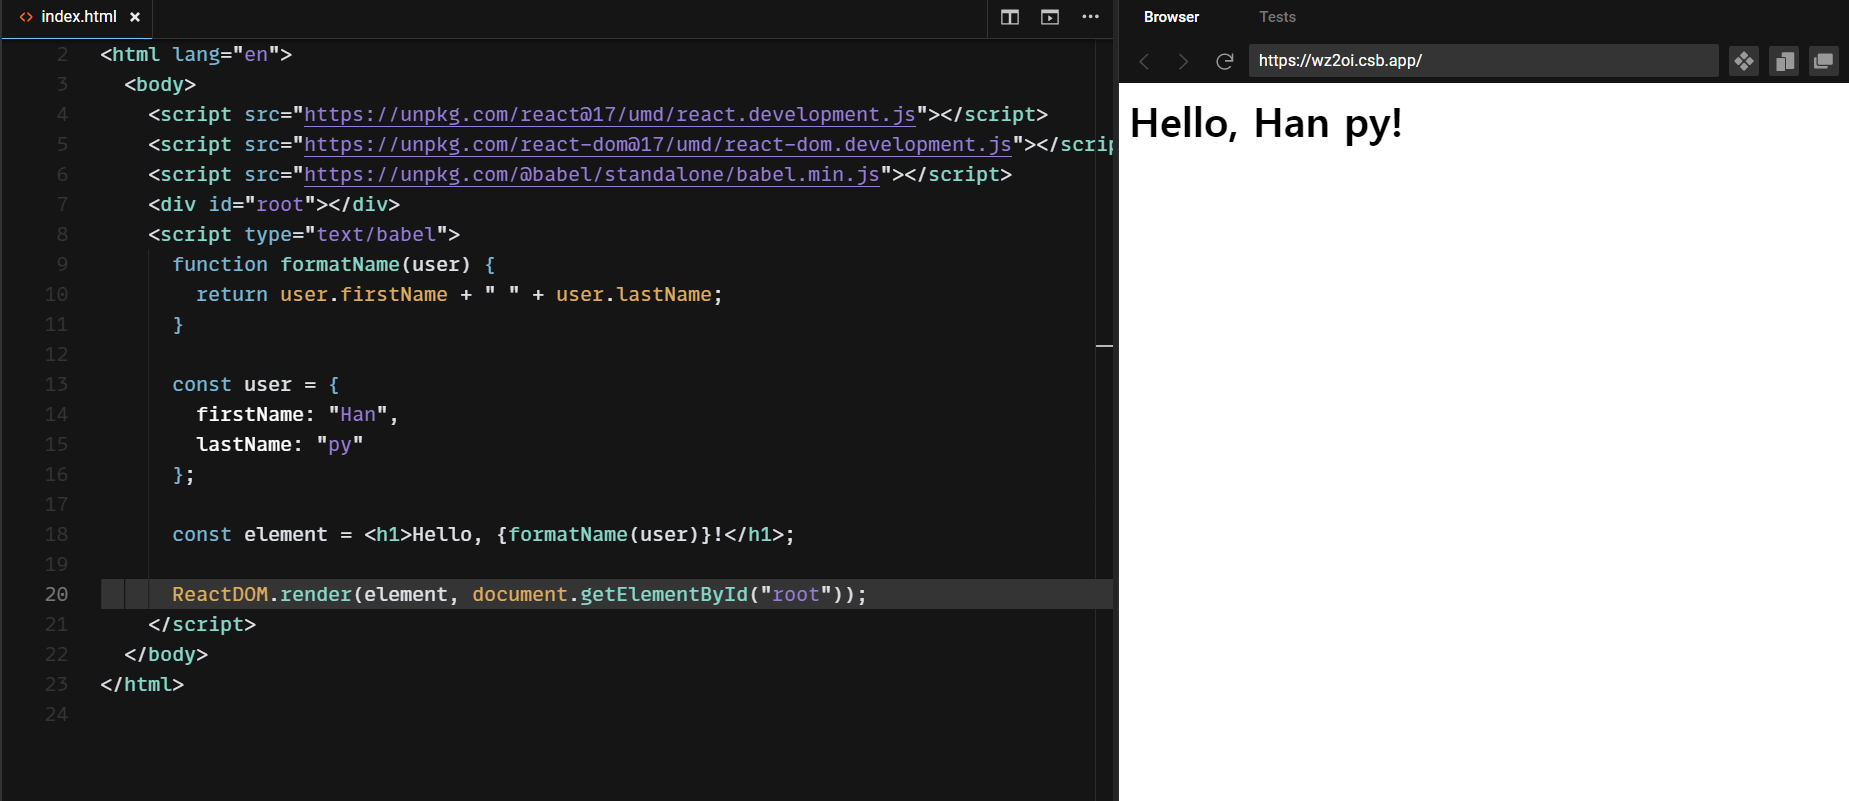Switch to the Tests tab

1277,17
